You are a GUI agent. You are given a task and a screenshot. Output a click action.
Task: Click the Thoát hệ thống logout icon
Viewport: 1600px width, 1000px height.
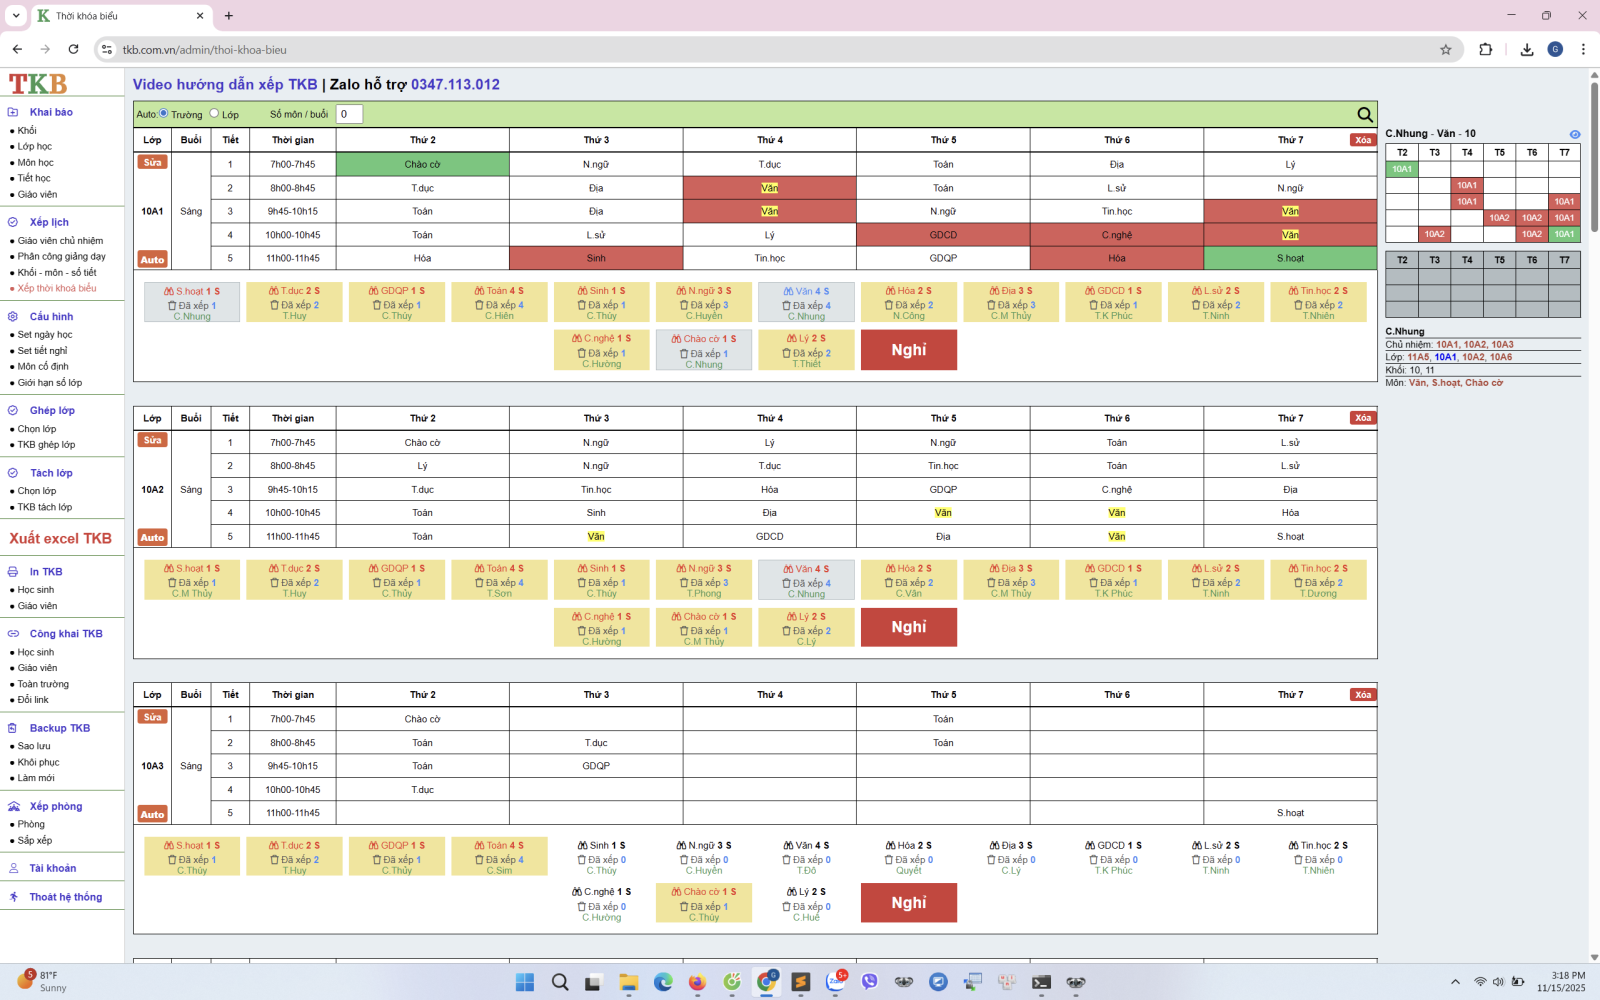point(13,897)
